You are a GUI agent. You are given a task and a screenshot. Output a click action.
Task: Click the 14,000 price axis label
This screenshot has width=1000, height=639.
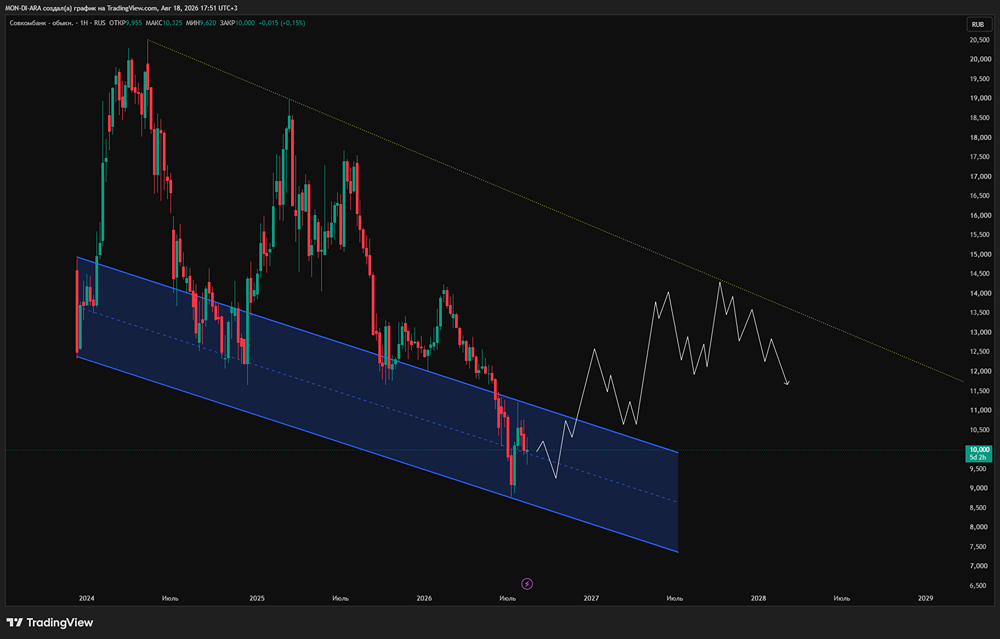point(980,293)
